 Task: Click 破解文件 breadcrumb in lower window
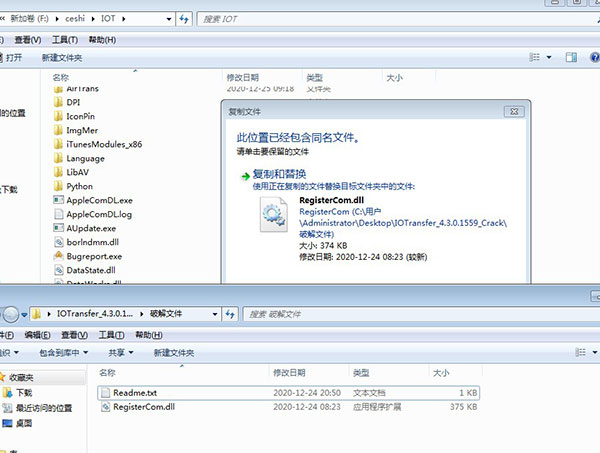tap(166, 314)
